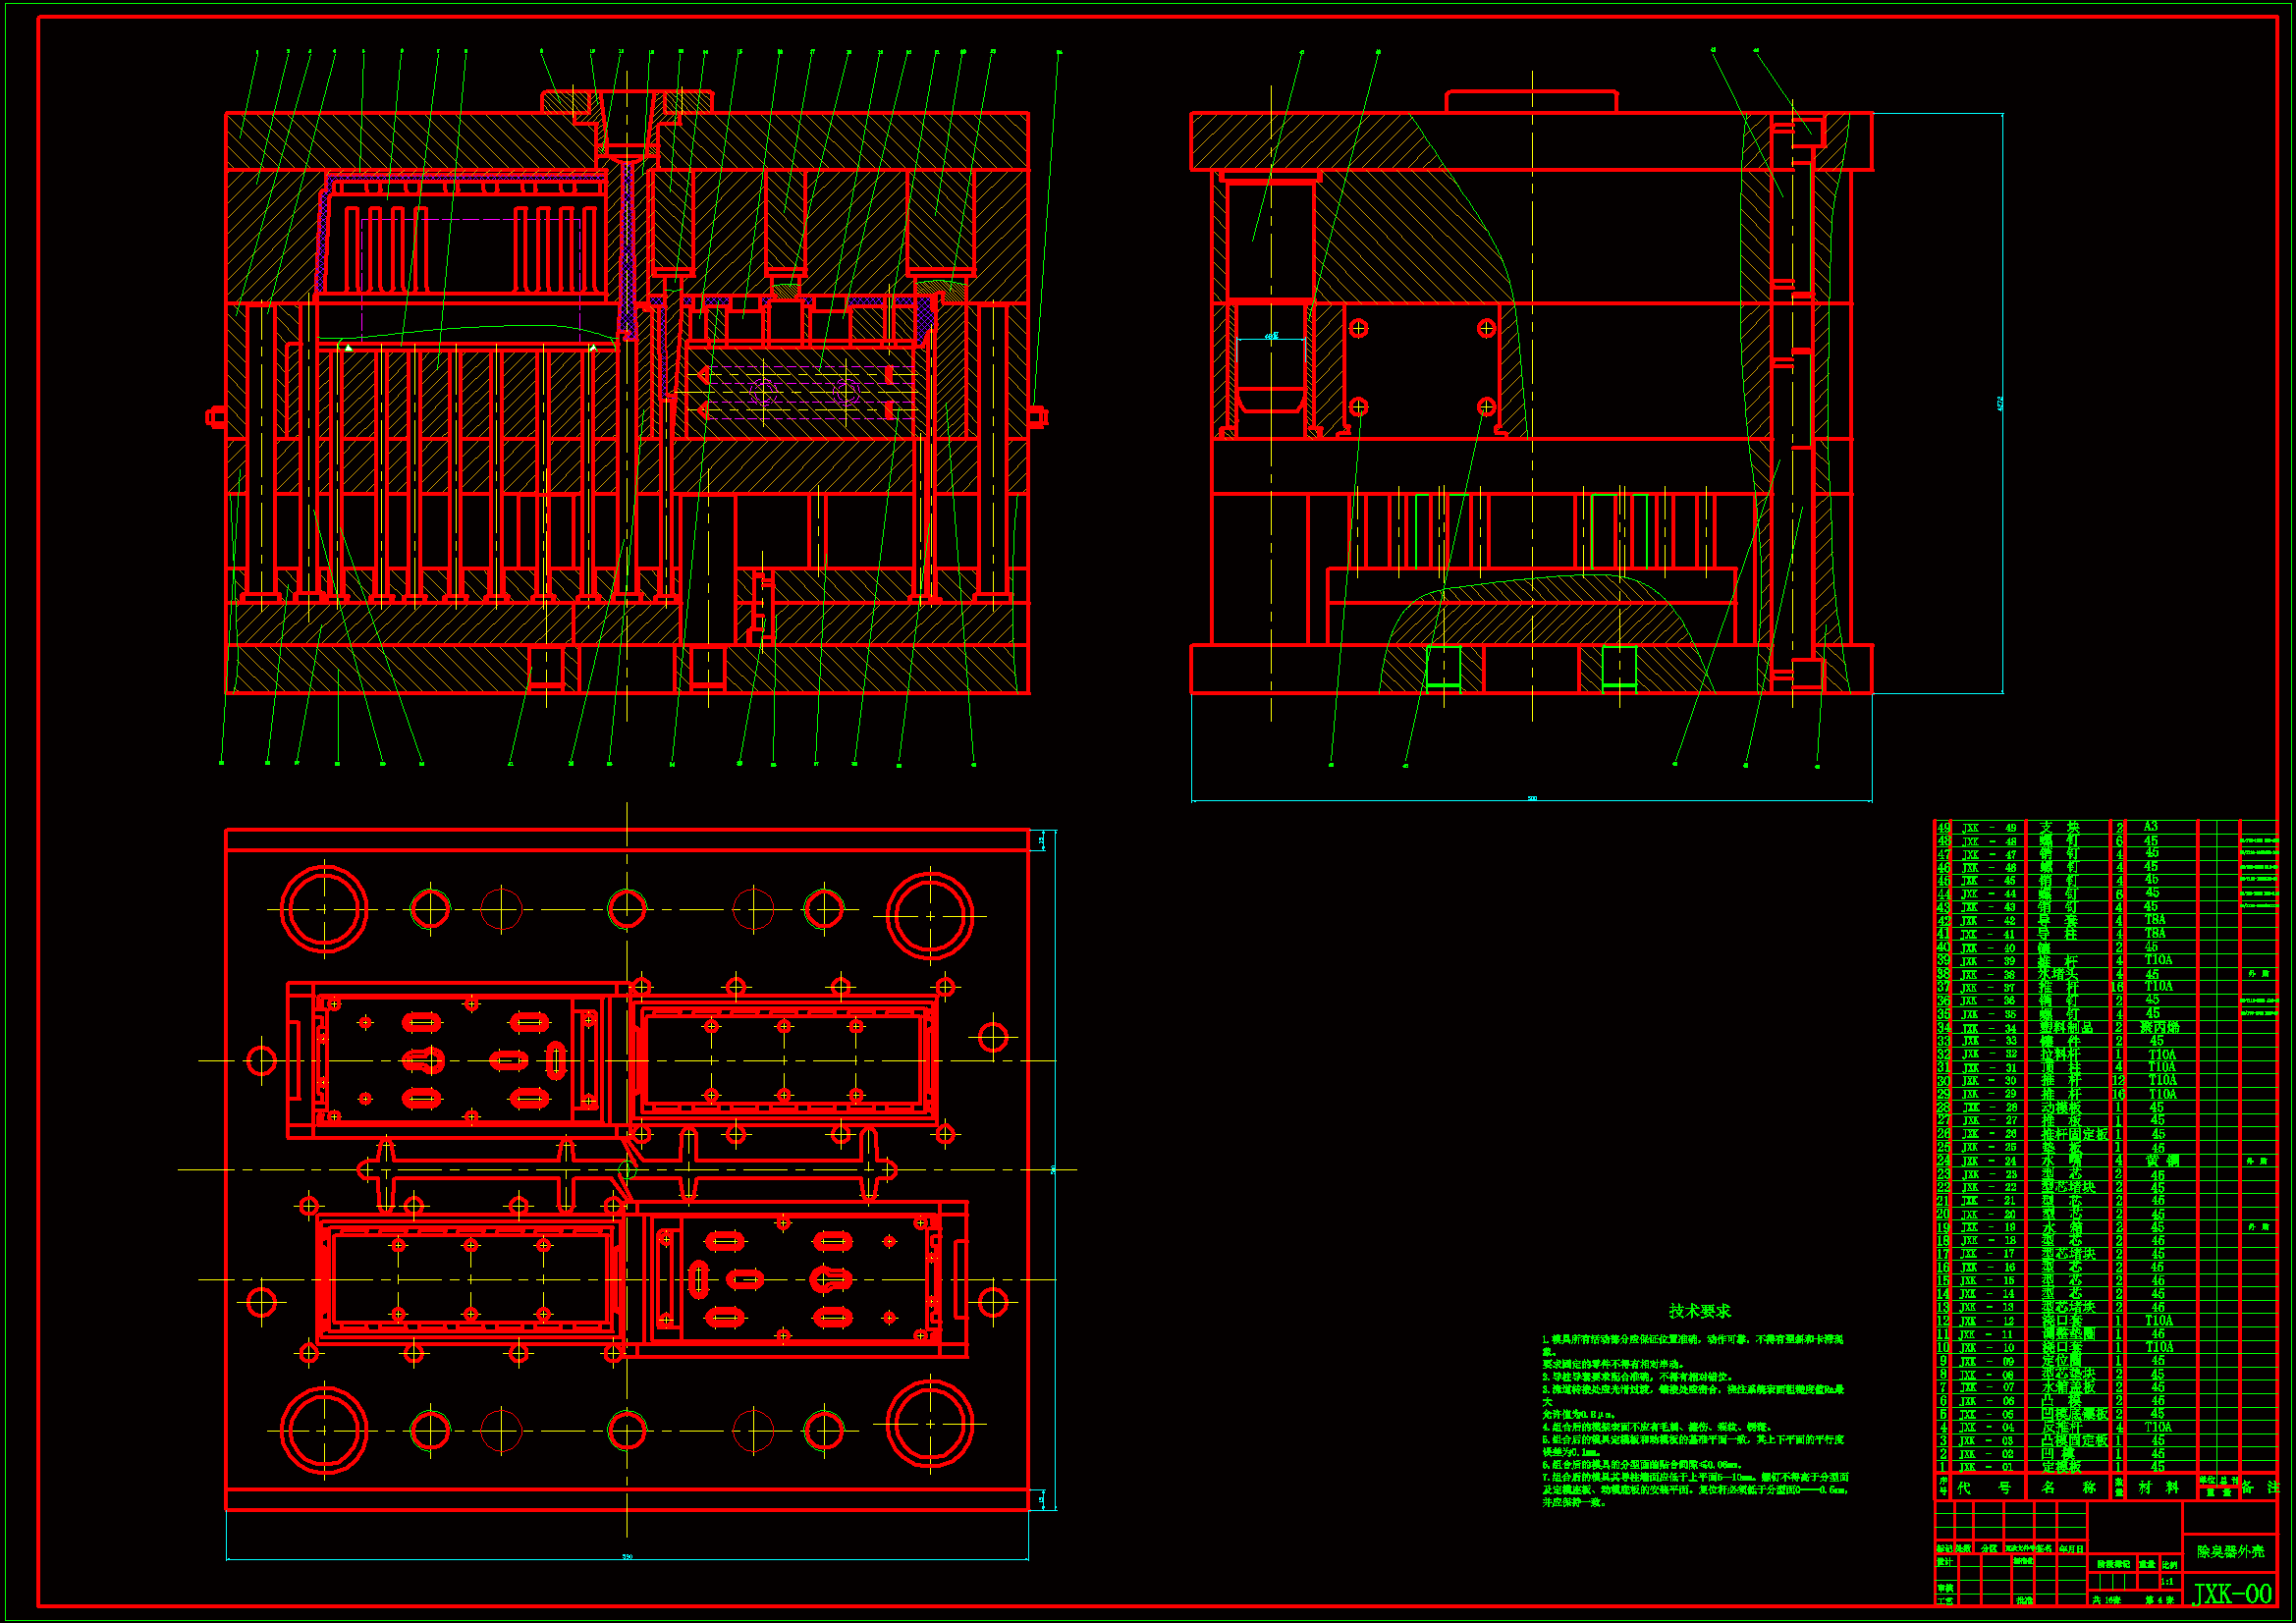Click part name 定模板 in row 1
The image size is (2296, 1623).
pyautogui.click(x=2061, y=1467)
